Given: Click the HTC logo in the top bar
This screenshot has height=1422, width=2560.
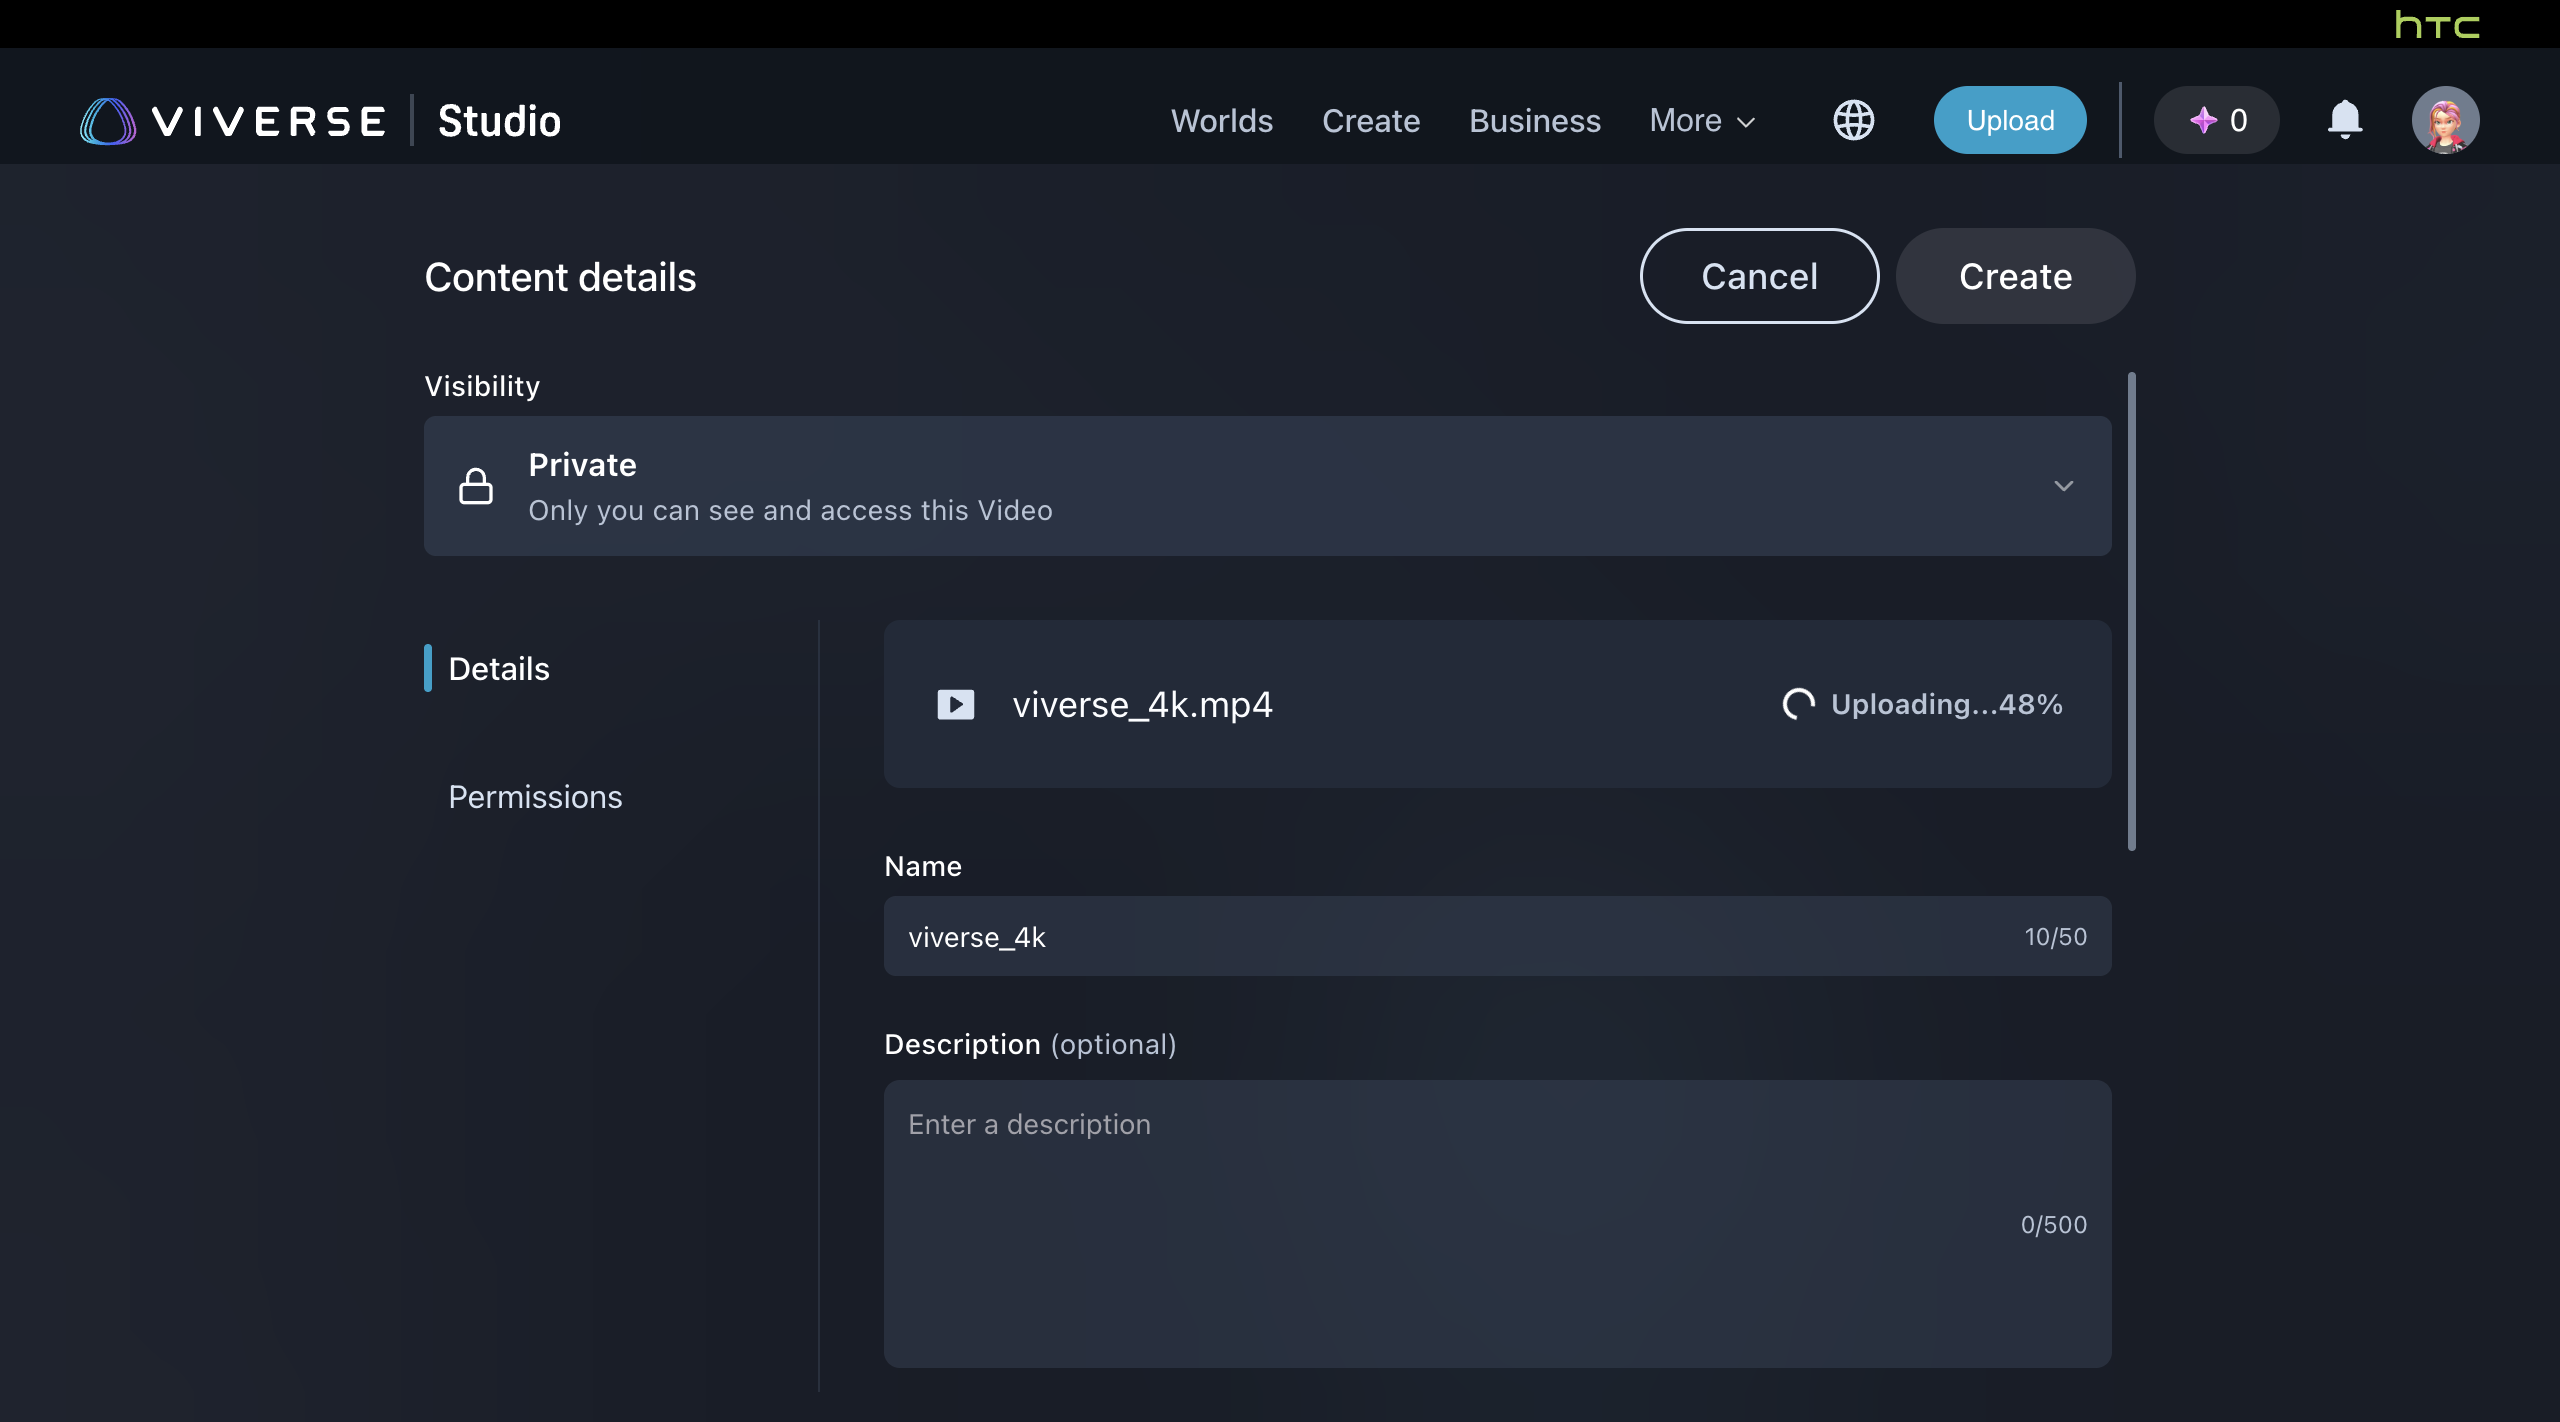Looking at the screenshot, I should [x=2436, y=24].
